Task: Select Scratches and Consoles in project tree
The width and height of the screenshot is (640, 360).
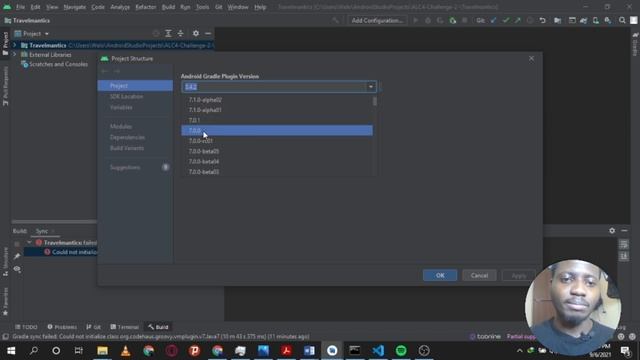Action: (x=58, y=64)
